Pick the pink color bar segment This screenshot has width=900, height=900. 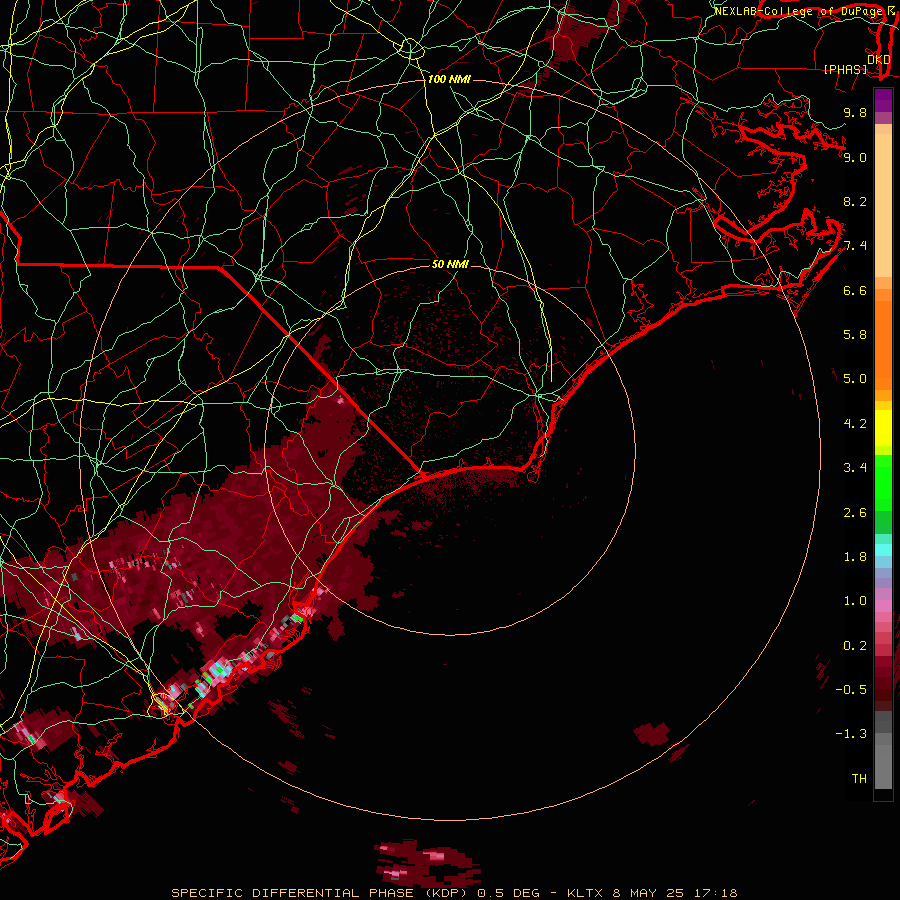tap(883, 606)
